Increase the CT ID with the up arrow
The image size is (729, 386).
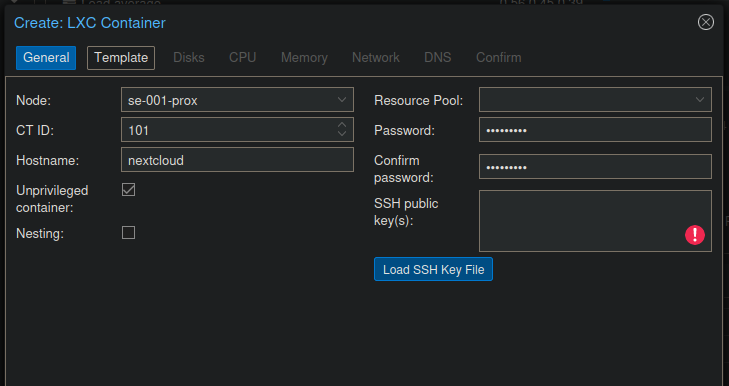click(342, 125)
